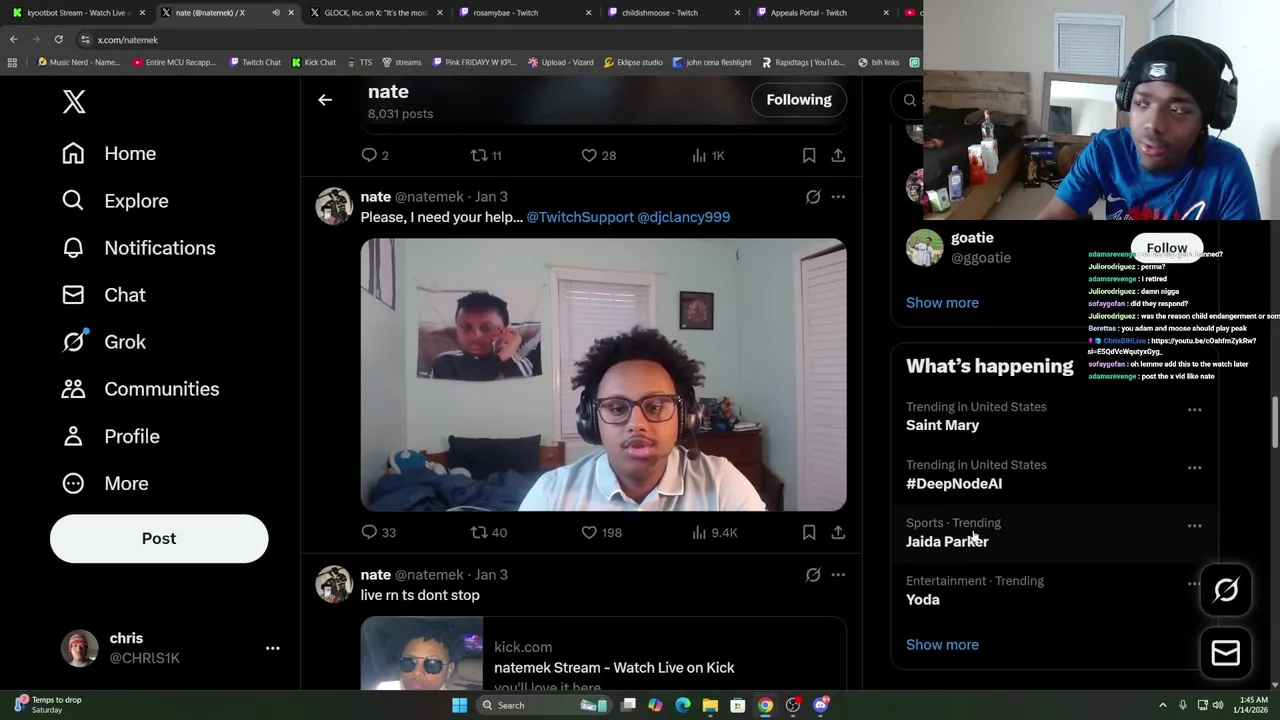Image resolution: width=1280 pixels, height=720 pixels.
Task: Click the back arrow on nate profile
Action: click(x=325, y=100)
